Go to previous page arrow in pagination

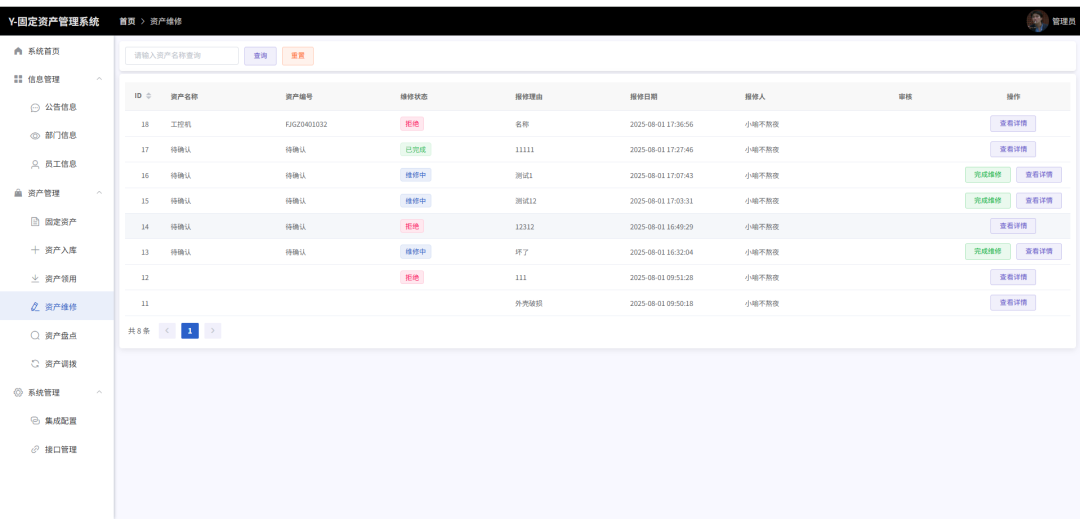167,331
